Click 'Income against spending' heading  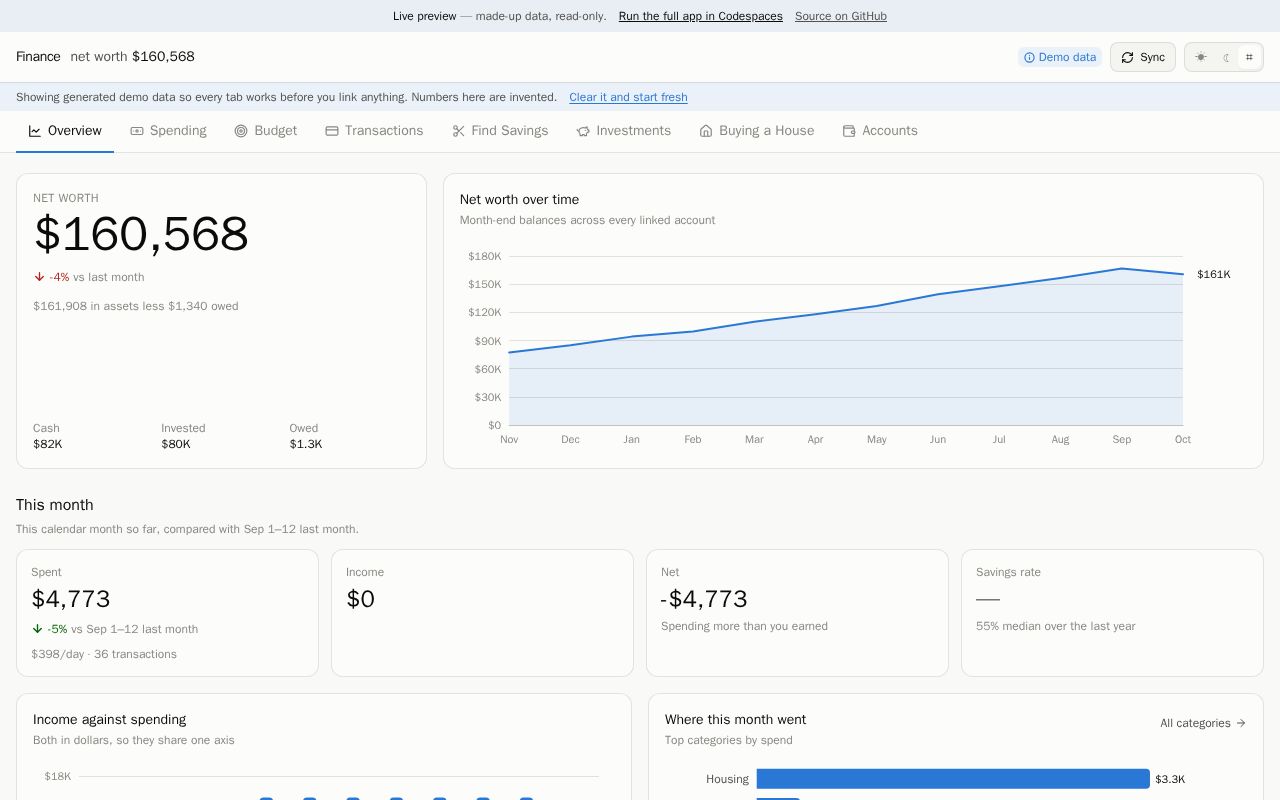click(x=110, y=720)
